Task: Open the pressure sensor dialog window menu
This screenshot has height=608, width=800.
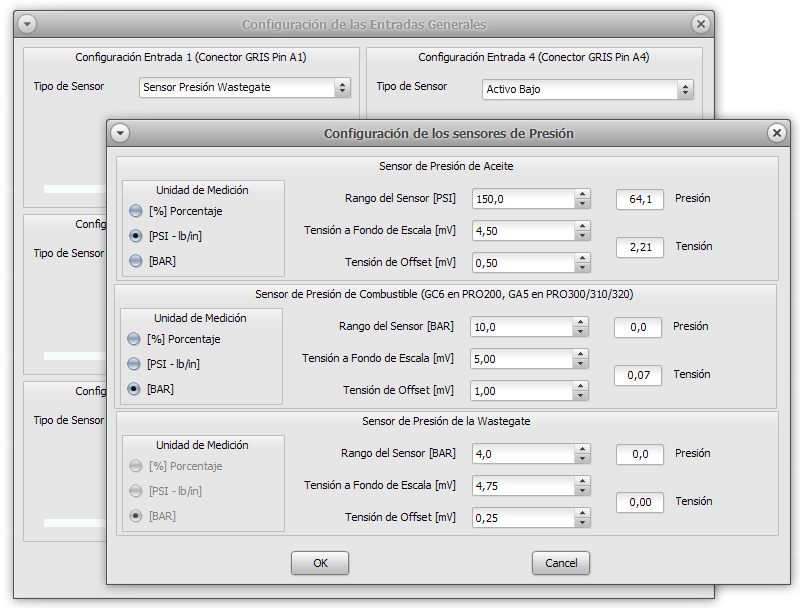Action: coord(120,133)
